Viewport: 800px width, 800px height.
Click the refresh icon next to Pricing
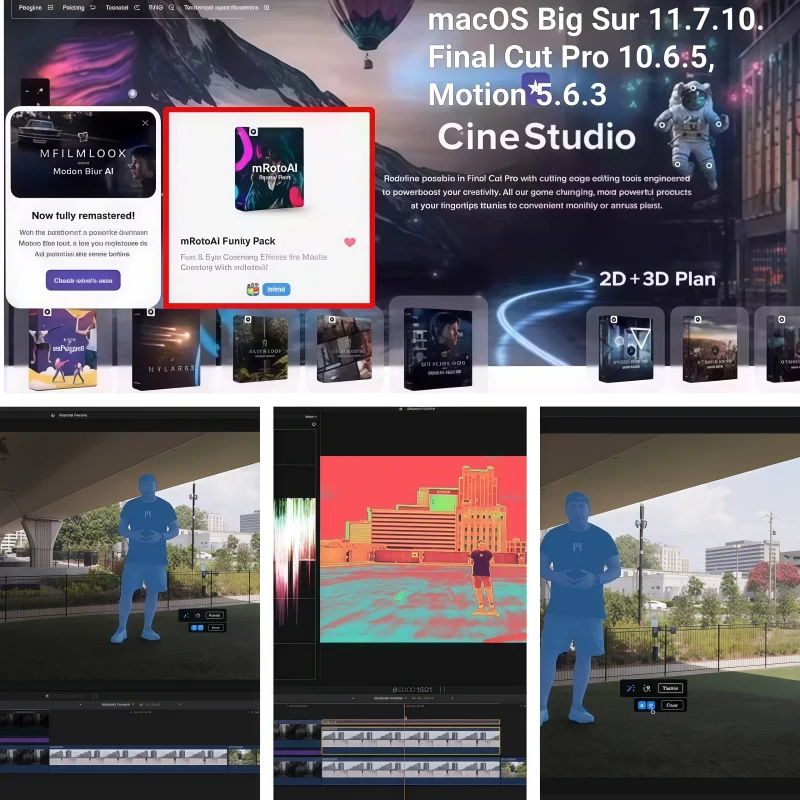[x=93, y=6]
